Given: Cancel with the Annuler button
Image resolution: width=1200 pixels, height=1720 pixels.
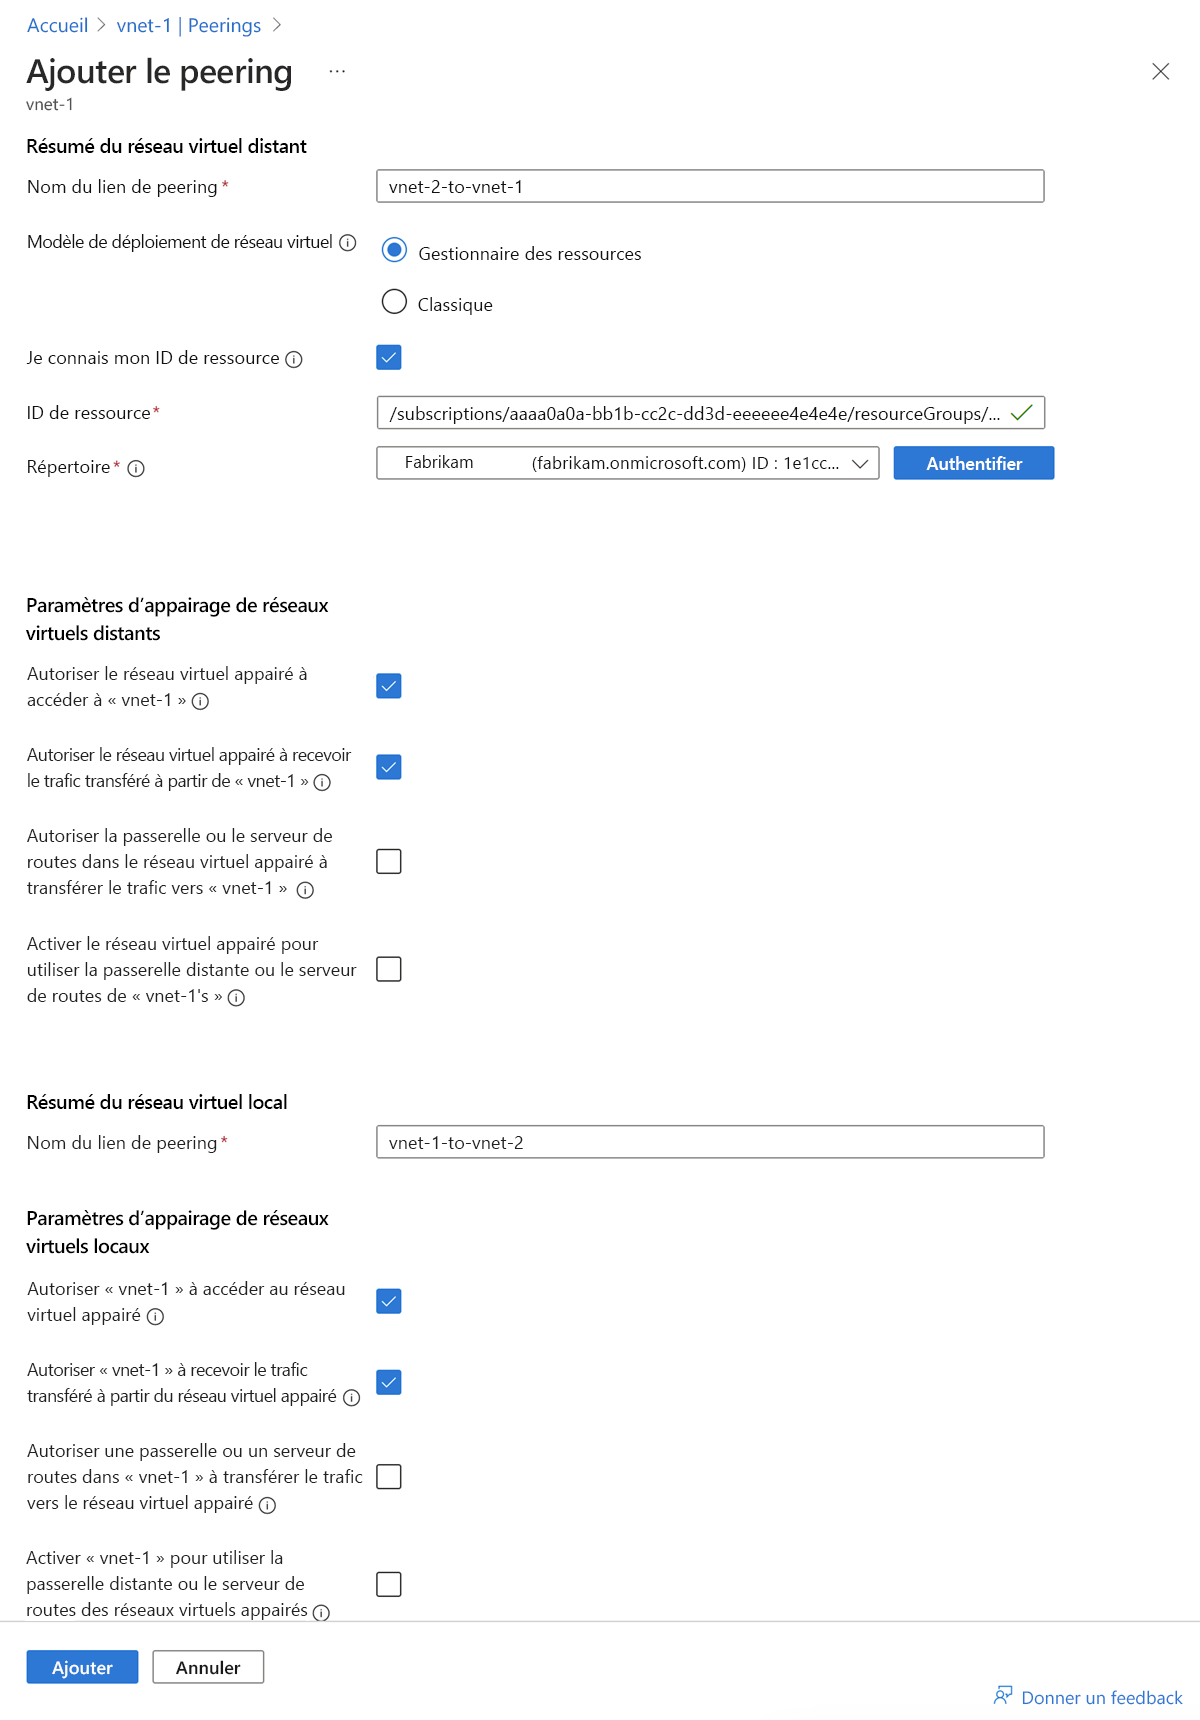Looking at the screenshot, I should click(x=208, y=1667).
